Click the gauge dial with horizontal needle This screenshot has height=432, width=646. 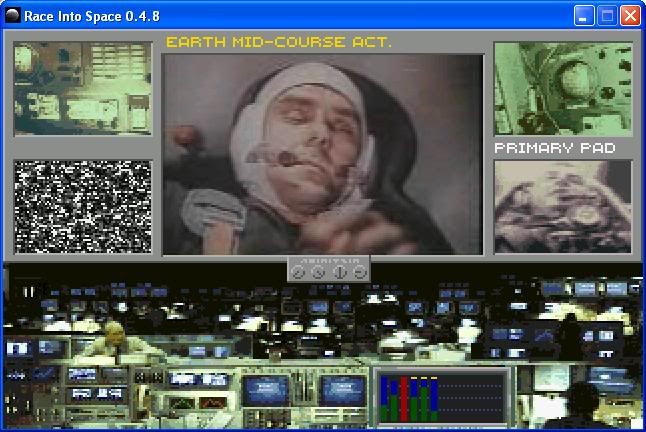[x=360, y=272]
